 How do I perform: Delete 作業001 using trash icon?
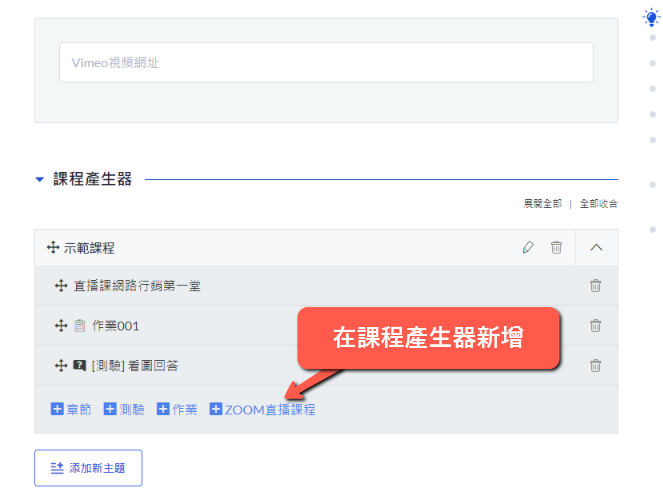tap(595, 326)
